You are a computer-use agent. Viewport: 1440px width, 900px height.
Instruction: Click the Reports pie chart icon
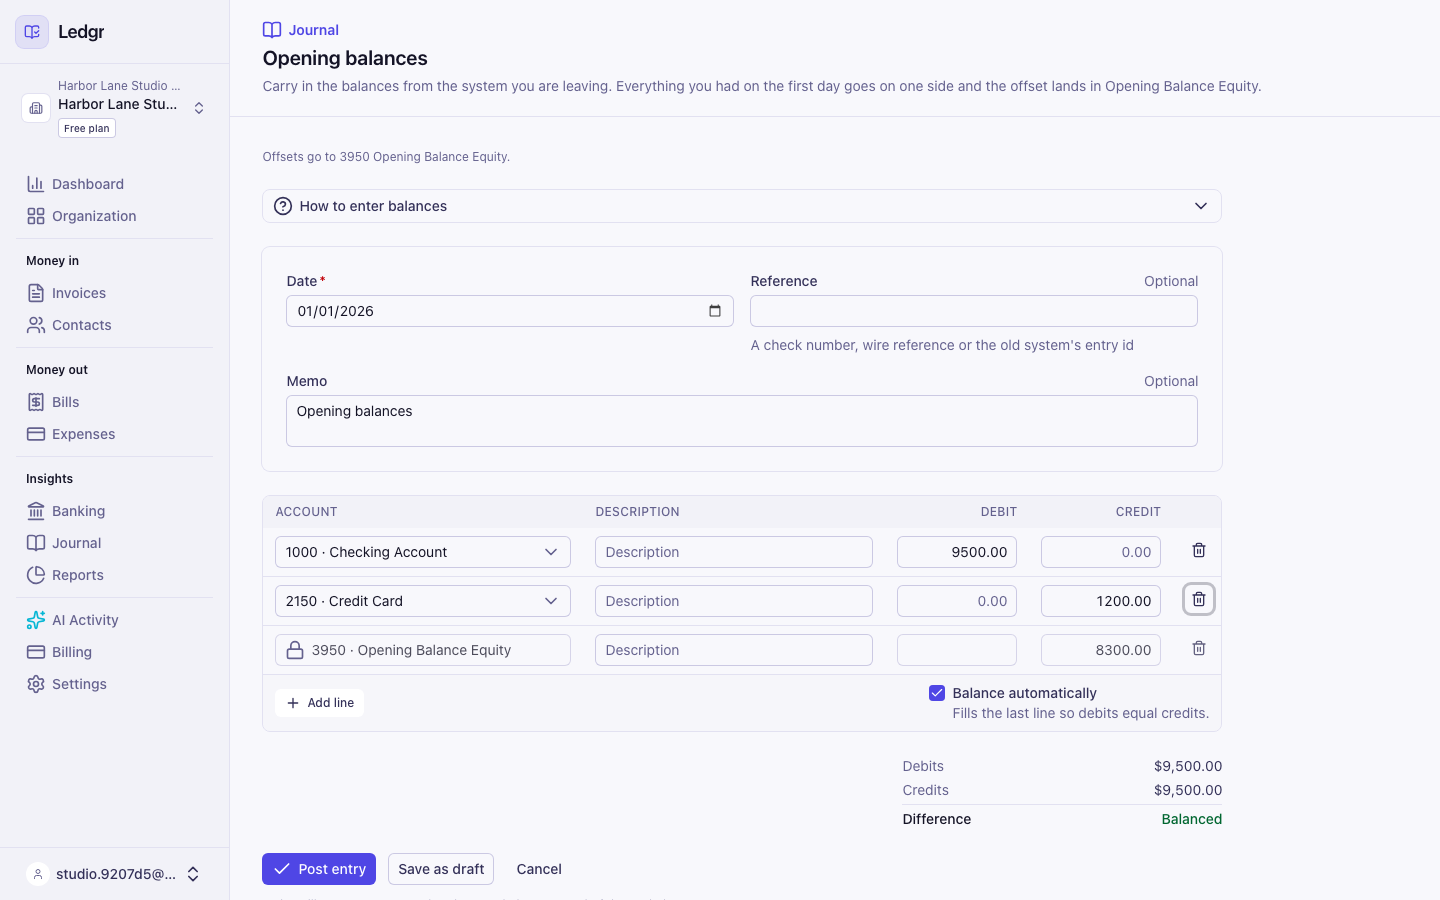[36, 575]
